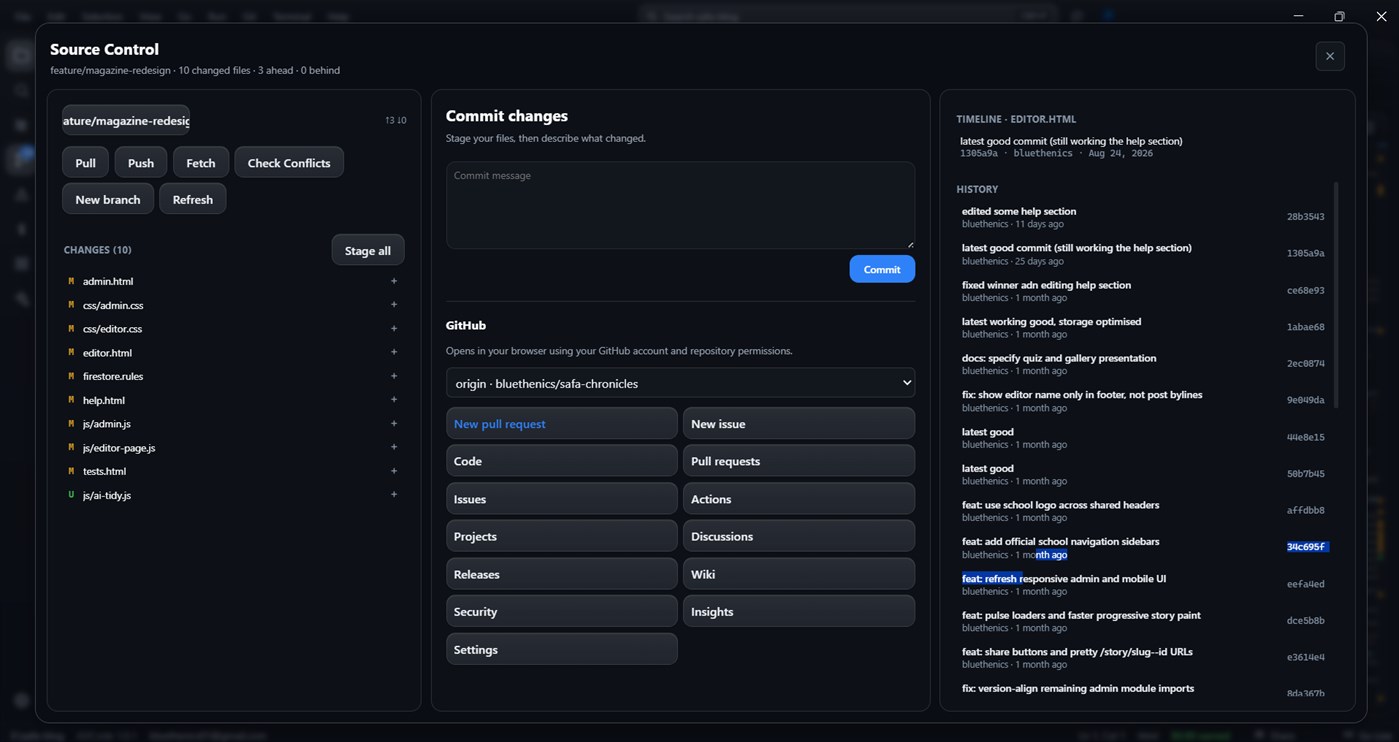Stage css/admin.css with its plus icon
This screenshot has height=742, width=1399.
[x=394, y=305]
